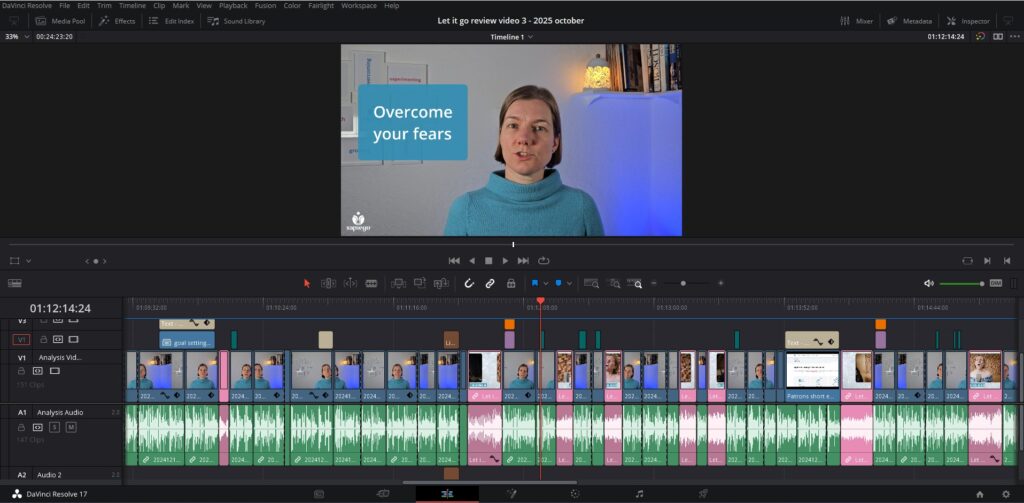The height and width of the screenshot is (503, 1024).
Task: Mute the A1 Analysis Audio track
Action: (71, 427)
